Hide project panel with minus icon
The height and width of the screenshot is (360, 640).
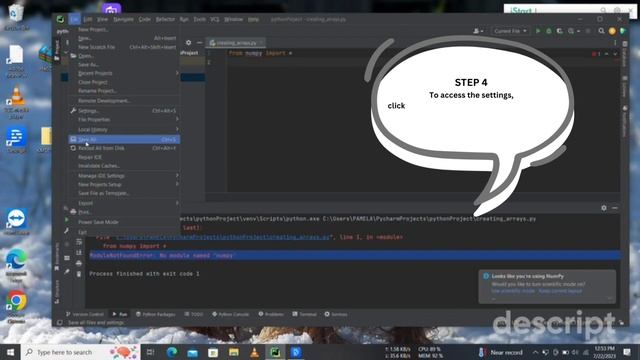pyautogui.click(x=199, y=42)
